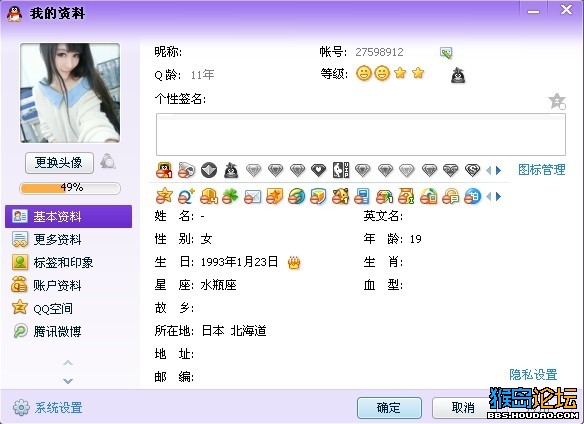Click the penguin icon beside the level stars

pyautogui.click(x=458, y=76)
